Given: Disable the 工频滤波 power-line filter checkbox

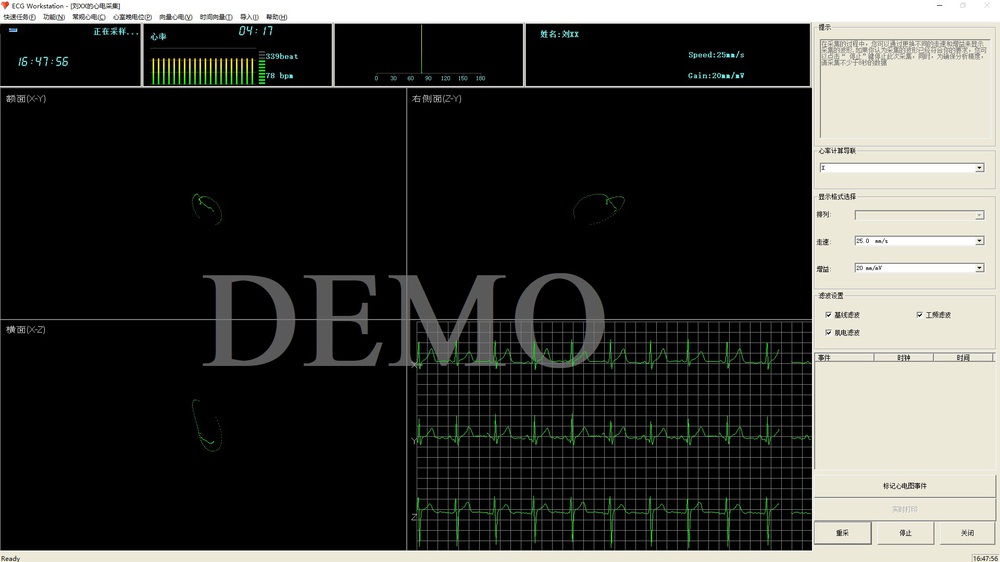Looking at the screenshot, I should tap(919, 315).
